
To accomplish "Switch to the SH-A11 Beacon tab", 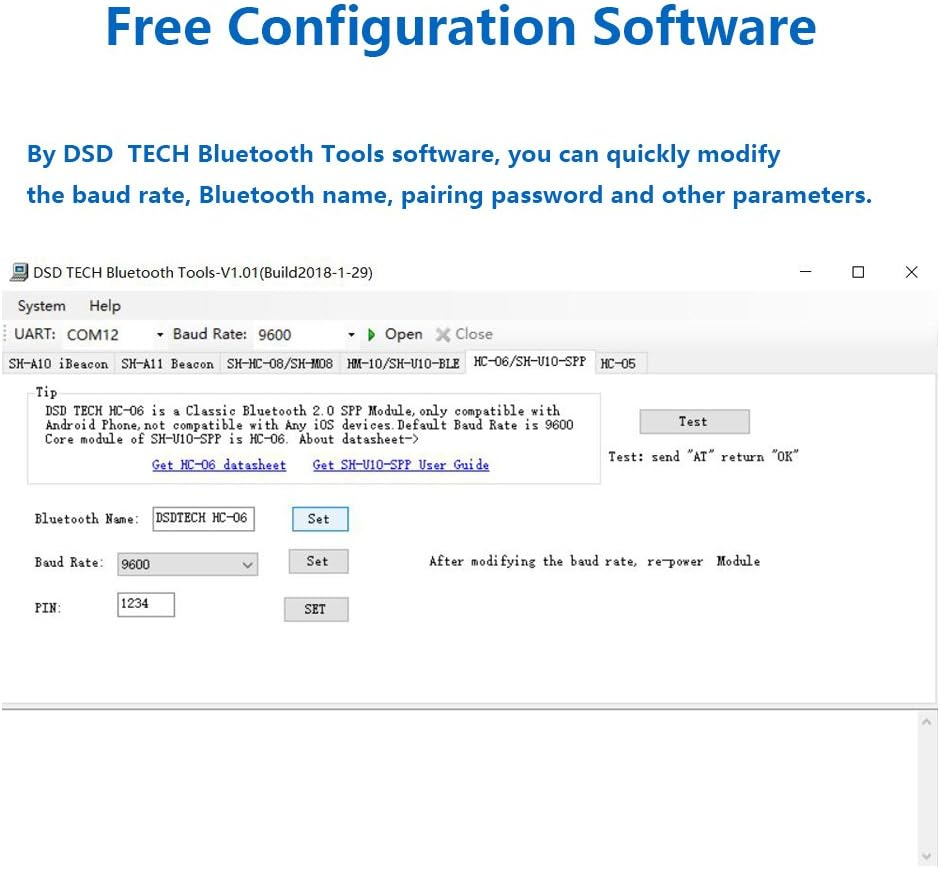I will [x=167, y=364].
